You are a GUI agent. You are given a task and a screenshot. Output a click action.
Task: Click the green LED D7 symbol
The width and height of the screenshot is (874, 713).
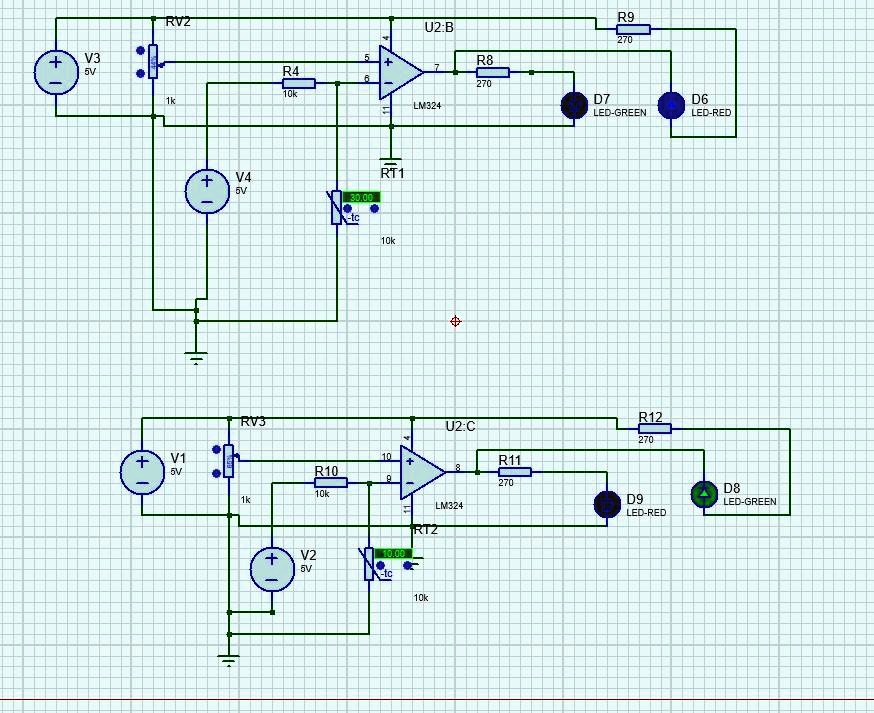point(575,106)
